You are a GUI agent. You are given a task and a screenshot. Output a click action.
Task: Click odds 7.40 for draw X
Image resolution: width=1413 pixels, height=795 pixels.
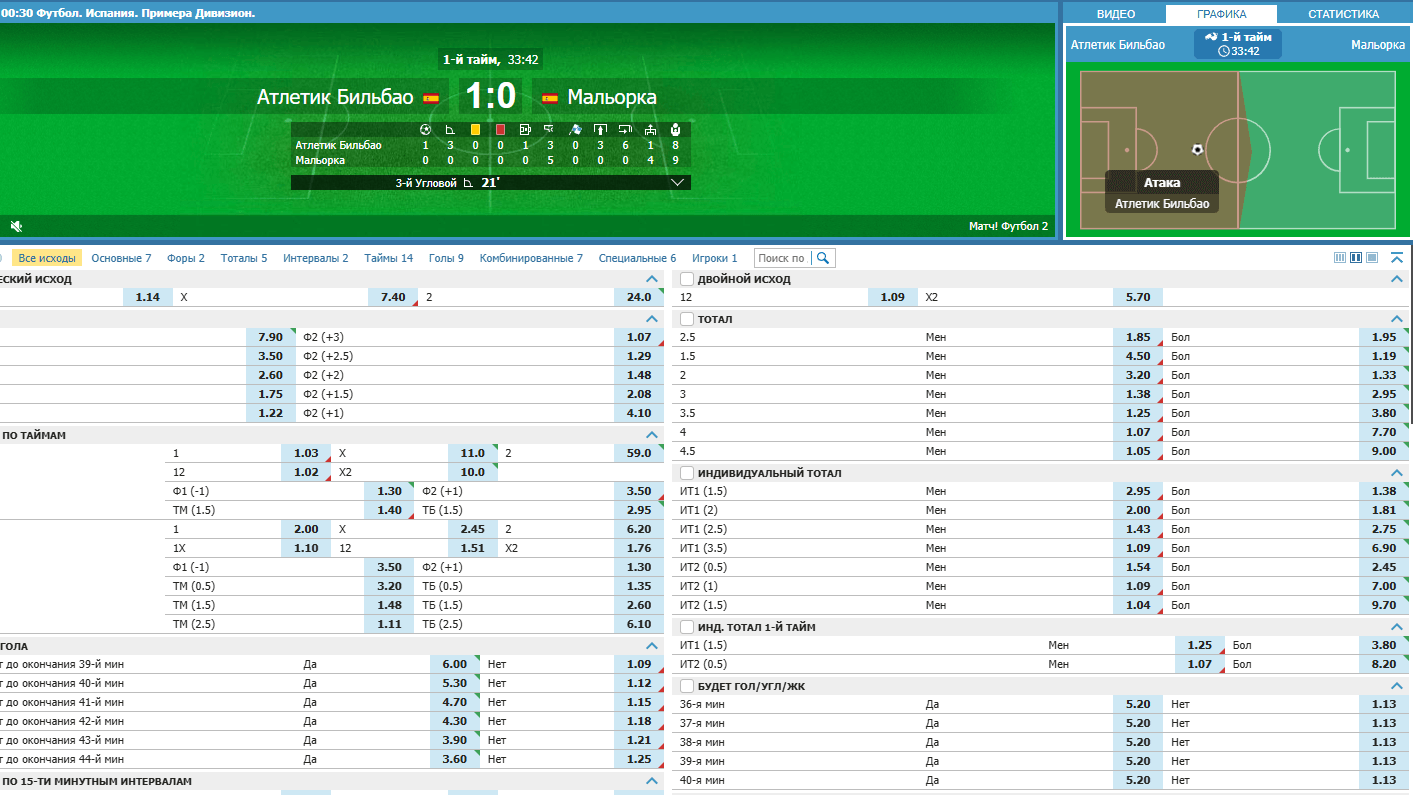point(393,297)
